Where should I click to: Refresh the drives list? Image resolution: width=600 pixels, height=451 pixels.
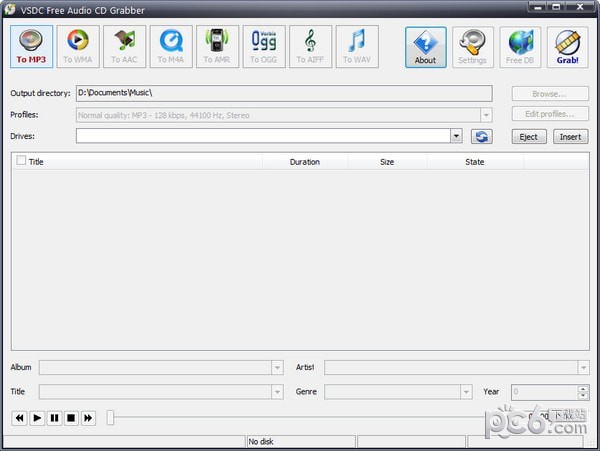482,137
